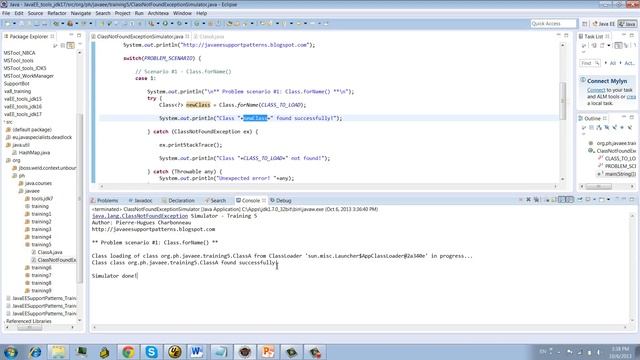Open the Search view tab
This screenshot has height=360, width=640.
click(215, 200)
